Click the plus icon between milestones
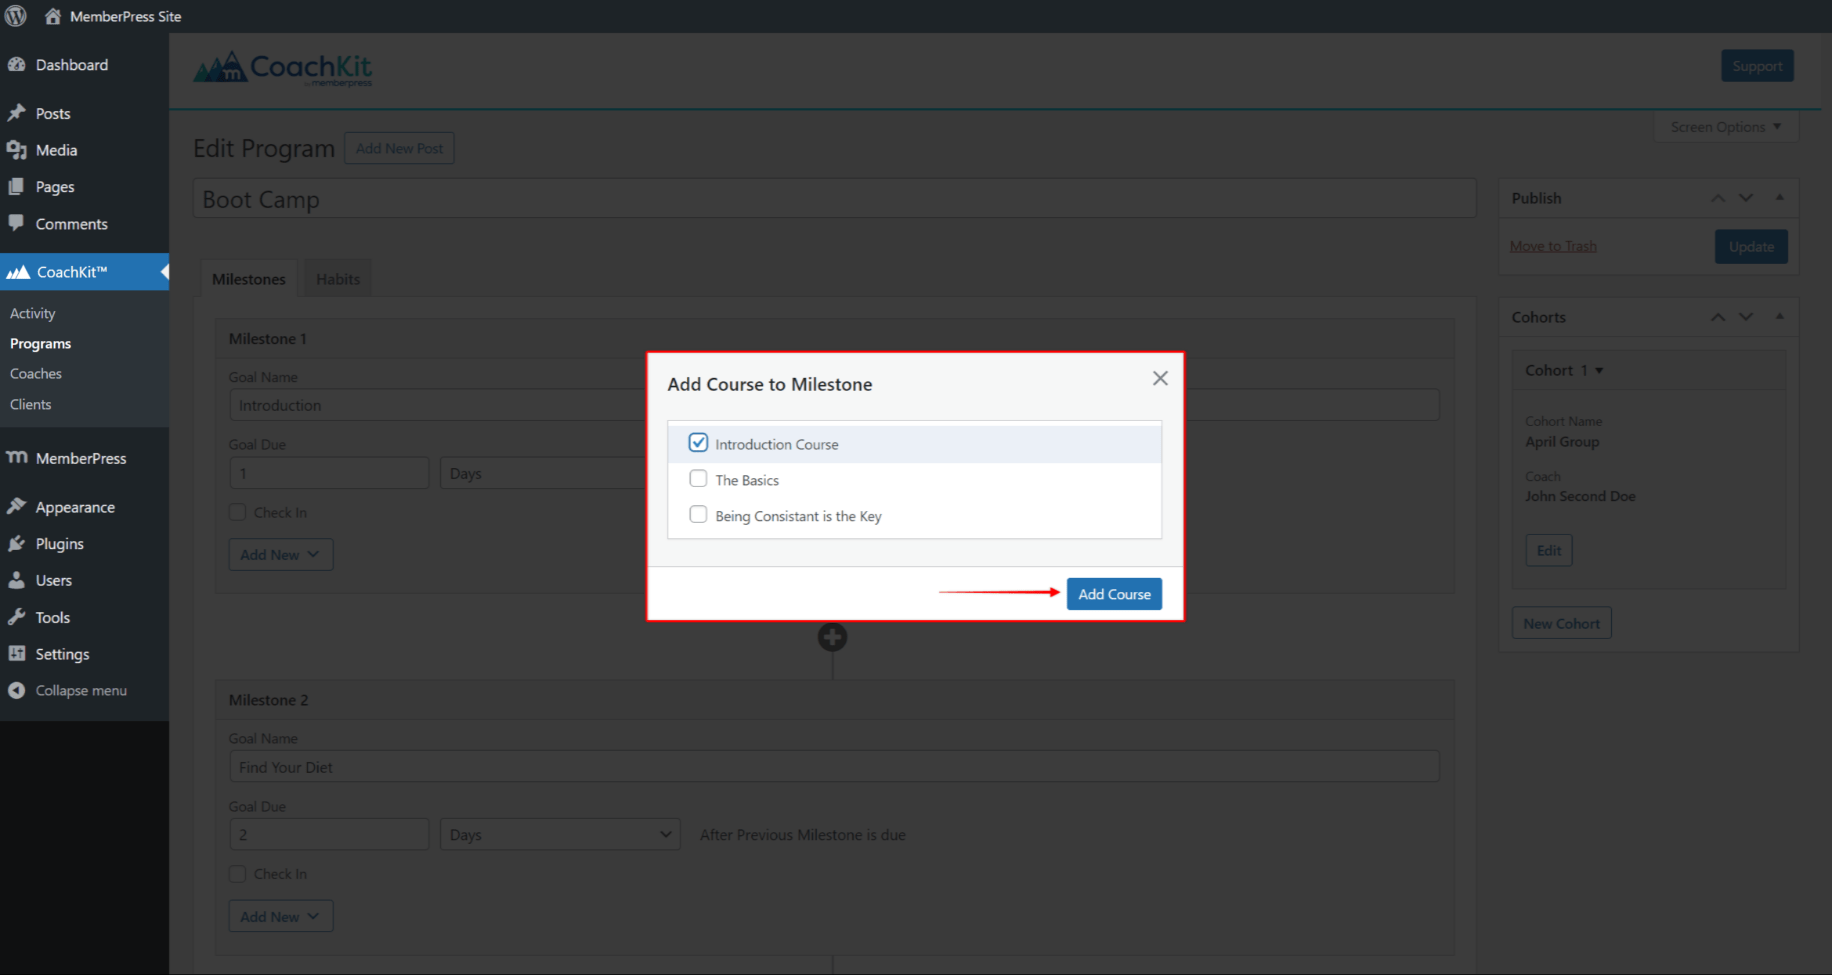This screenshot has width=1832, height=975. (832, 637)
